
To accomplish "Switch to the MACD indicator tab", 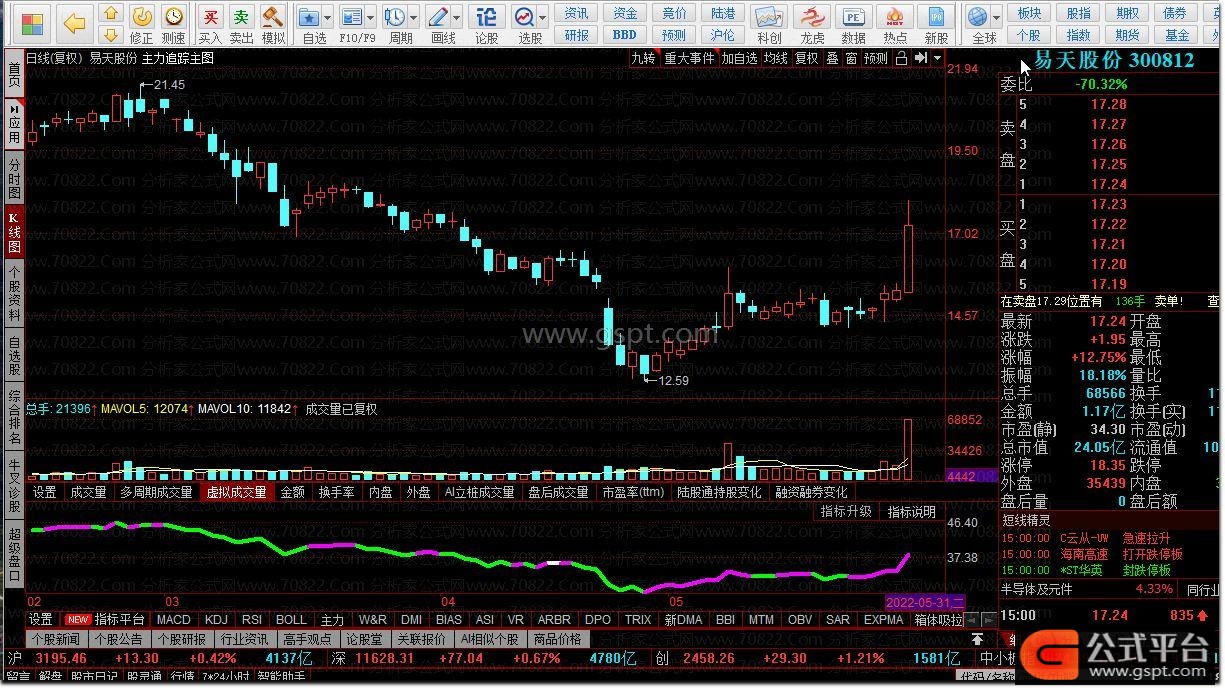I will click(x=173, y=620).
